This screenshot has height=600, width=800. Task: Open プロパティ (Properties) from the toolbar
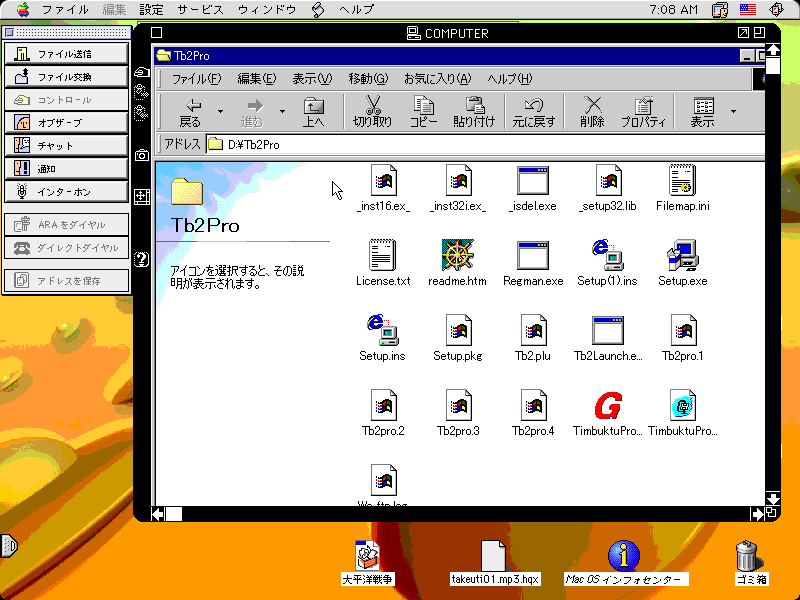point(643,111)
